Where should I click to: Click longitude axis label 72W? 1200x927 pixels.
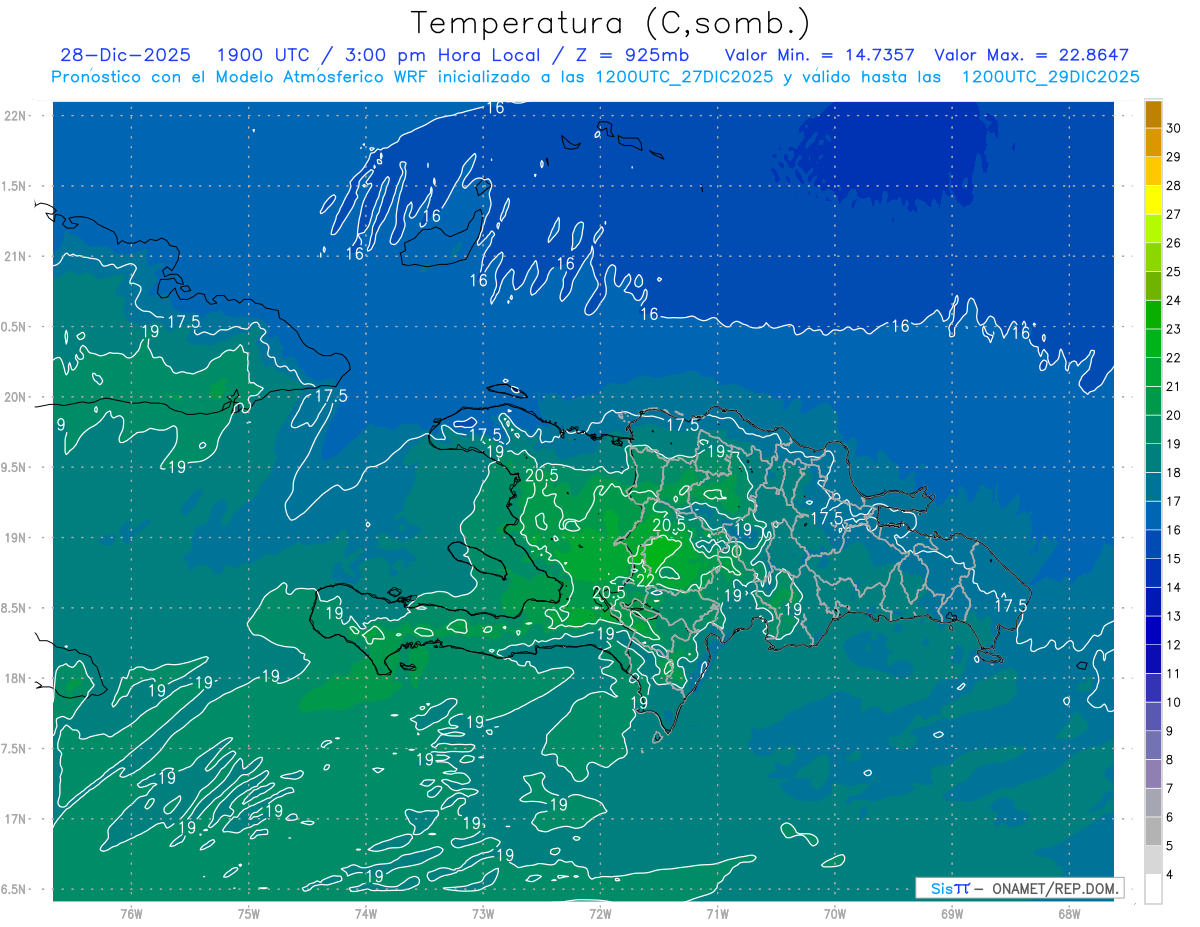click(x=600, y=914)
